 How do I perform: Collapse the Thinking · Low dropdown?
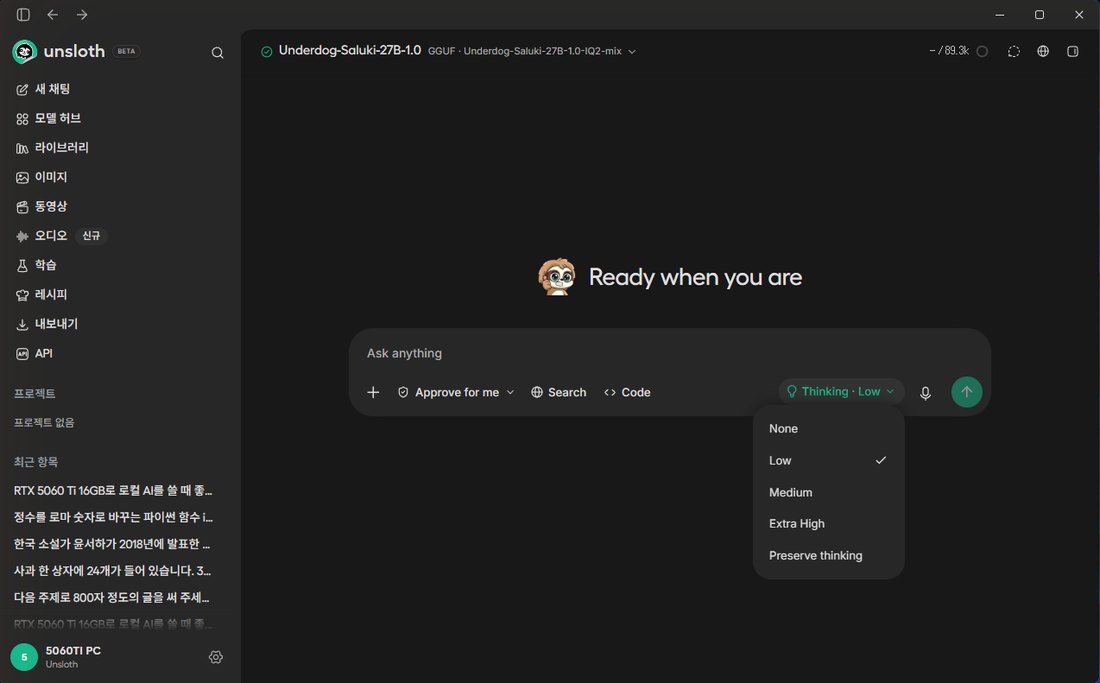point(841,392)
